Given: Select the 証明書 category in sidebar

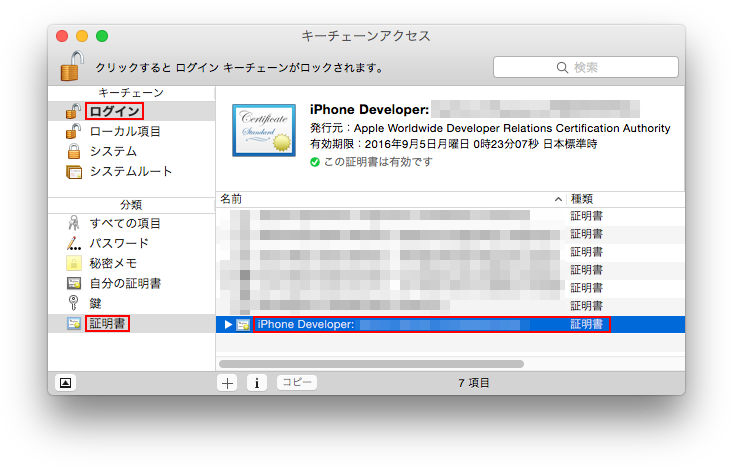Looking at the screenshot, I should [x=107, y=324].
